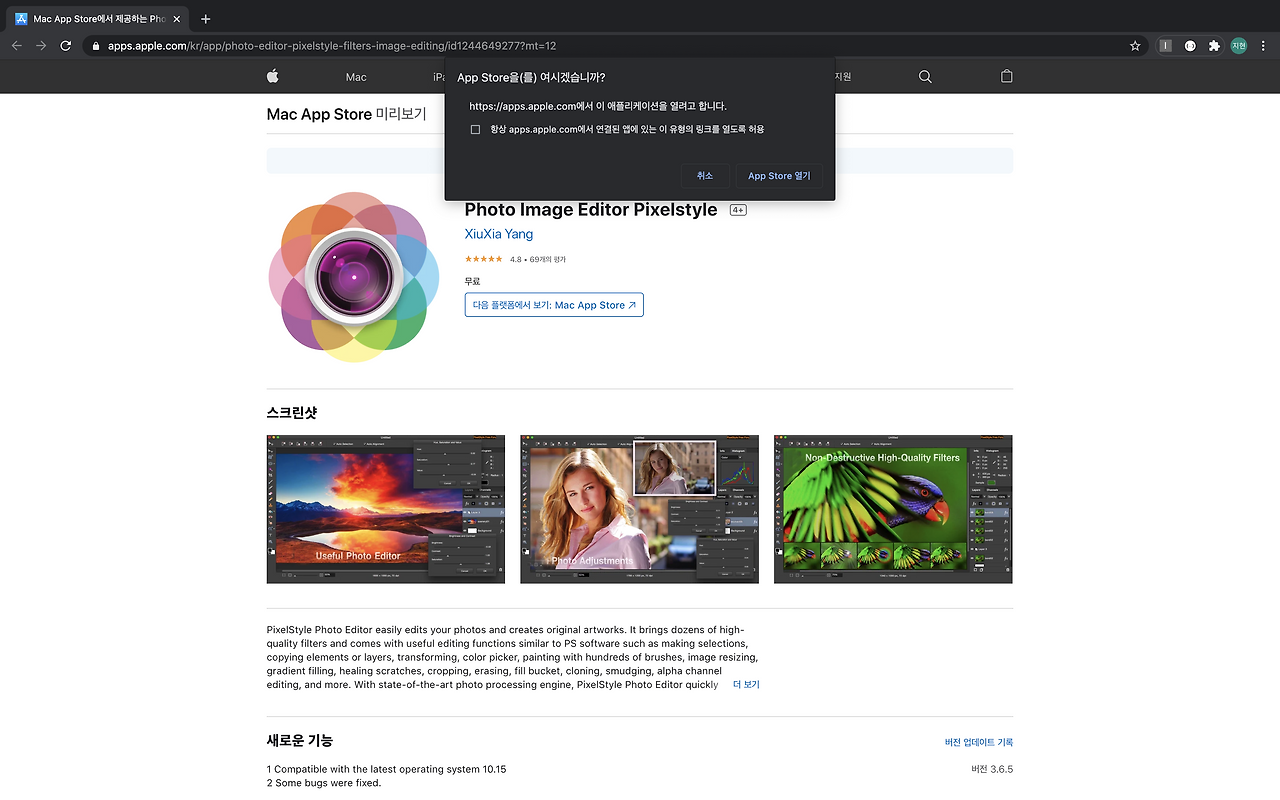Image resolution: width=1280 pixels, height=800 pixels.
Task: Open the green profile avatar
Action: click(x=1239, y=46)
